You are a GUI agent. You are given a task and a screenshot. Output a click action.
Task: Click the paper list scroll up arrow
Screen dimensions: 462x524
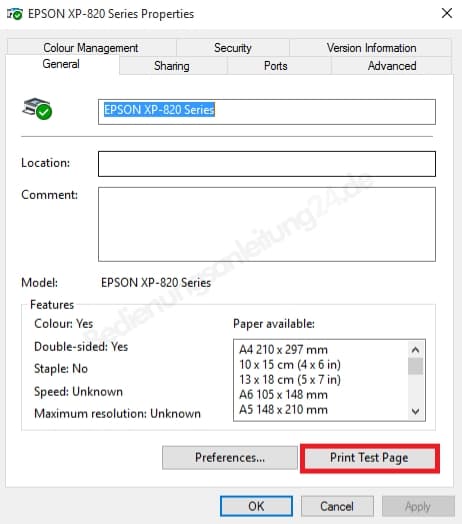pos(416,350)
